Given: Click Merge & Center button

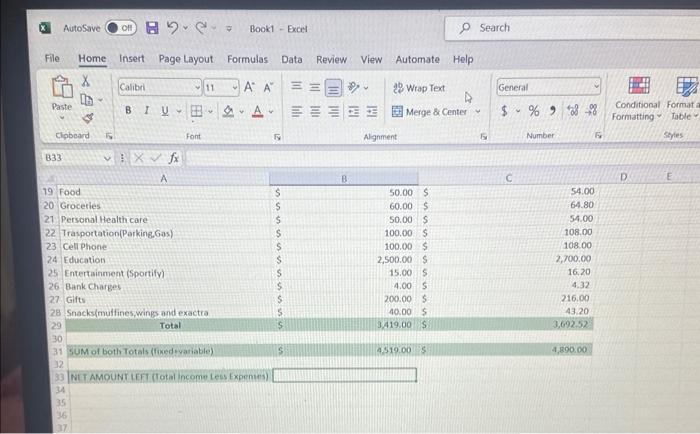Looking at the screenshot, I should pos(429,112).
